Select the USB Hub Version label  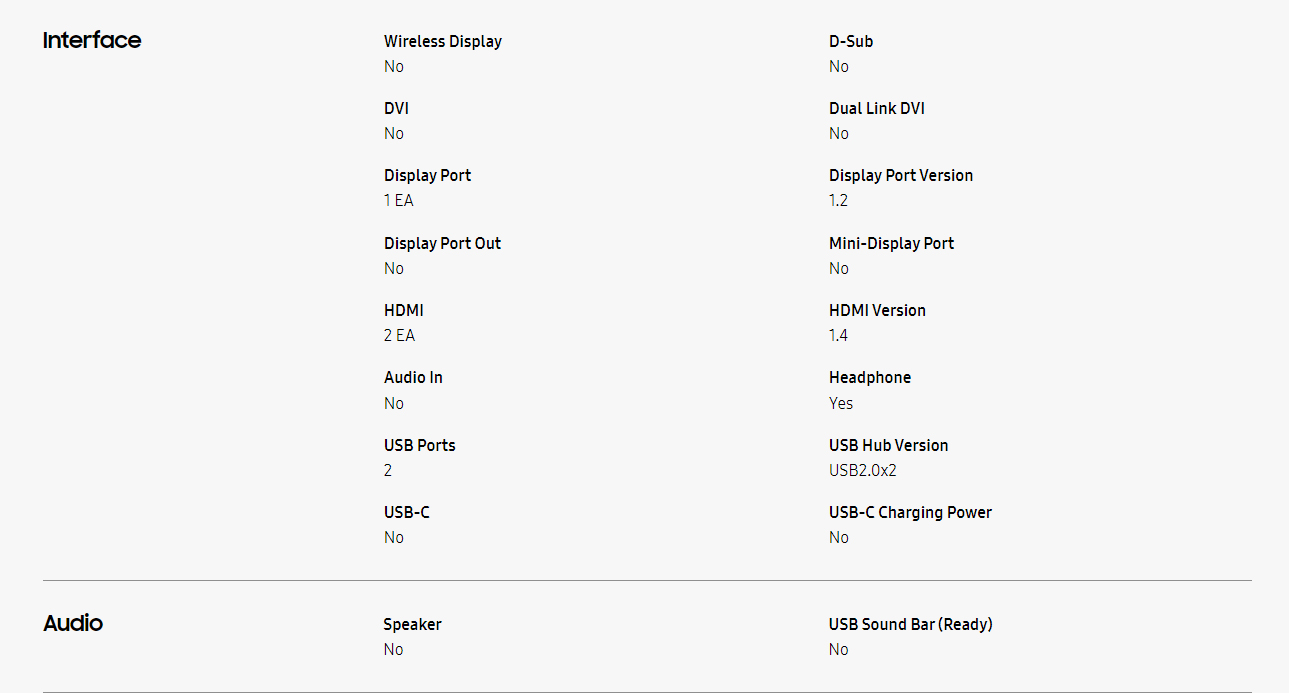[x=889, y=445]
